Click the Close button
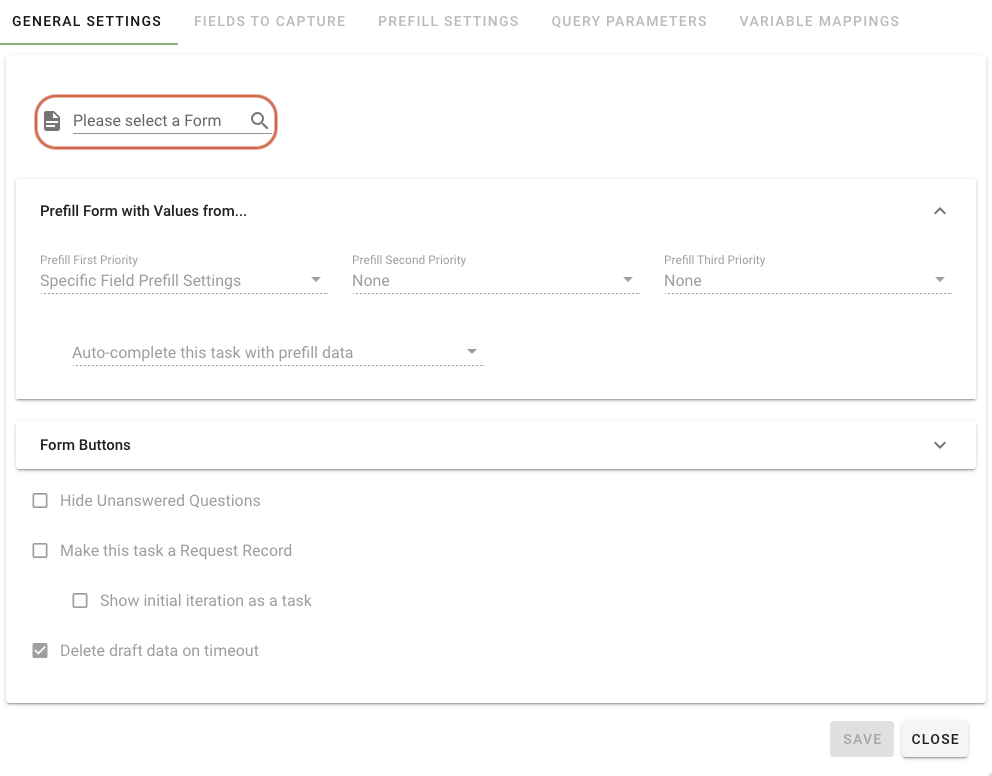The image size is (992, 776). [934, 738]
